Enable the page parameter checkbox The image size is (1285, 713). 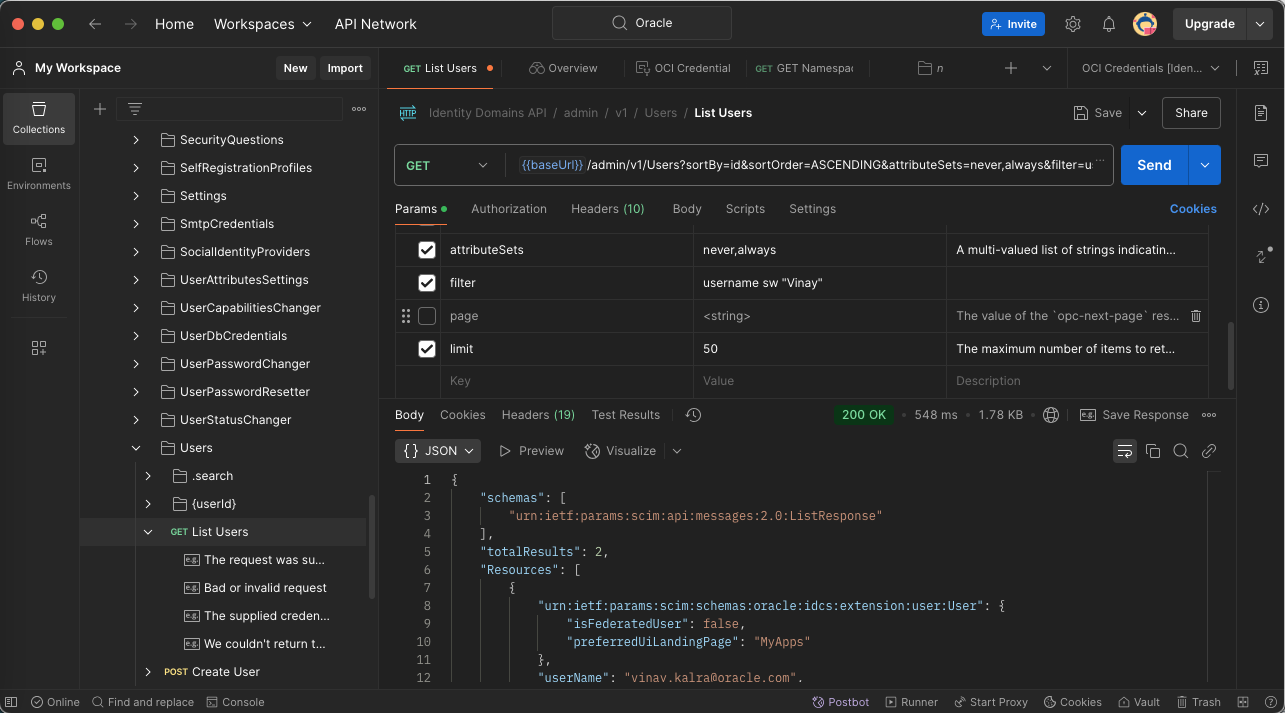(x=427, y=316)
